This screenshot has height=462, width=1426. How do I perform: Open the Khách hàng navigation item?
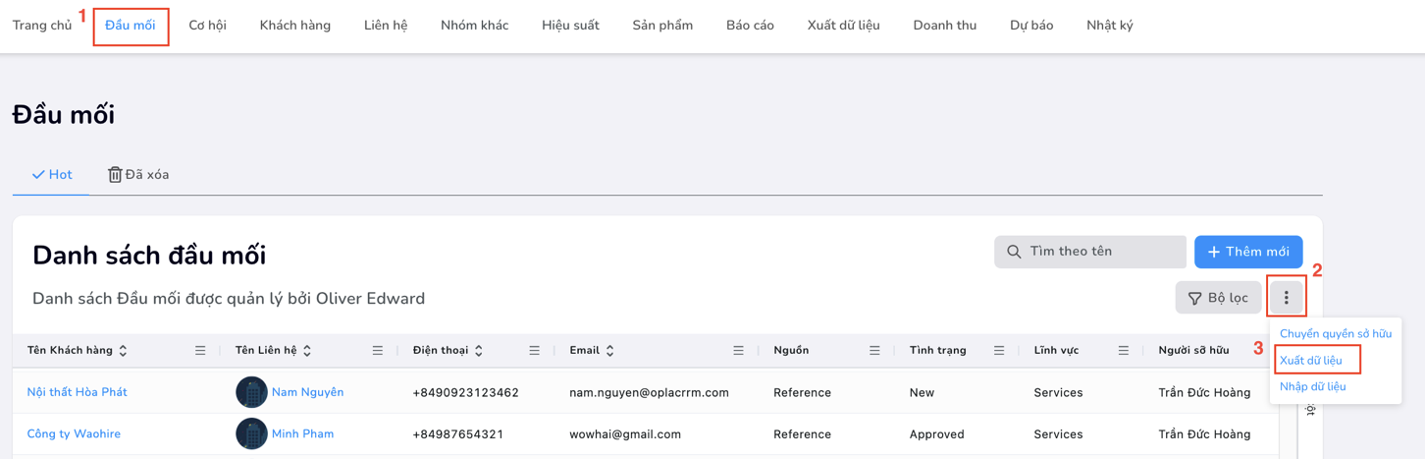point(295,25)
